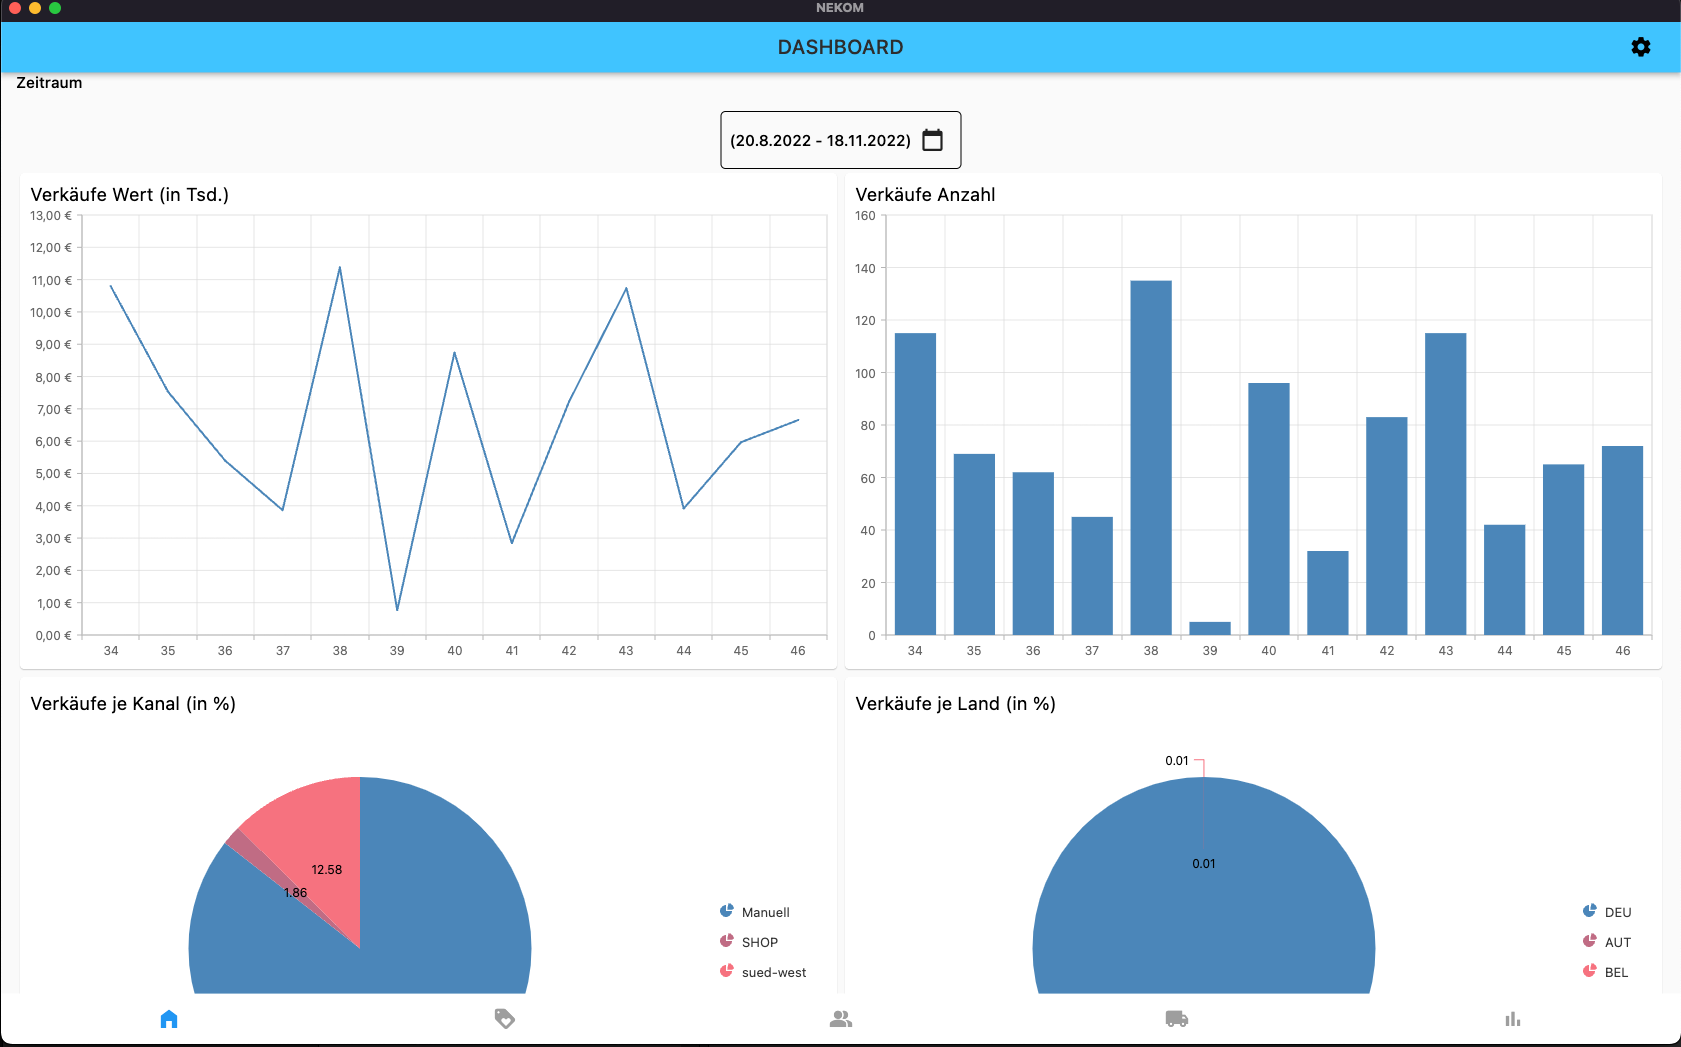Open the price tag products tab
Screen dimensions: 1681x1047
pos(505,1019)
